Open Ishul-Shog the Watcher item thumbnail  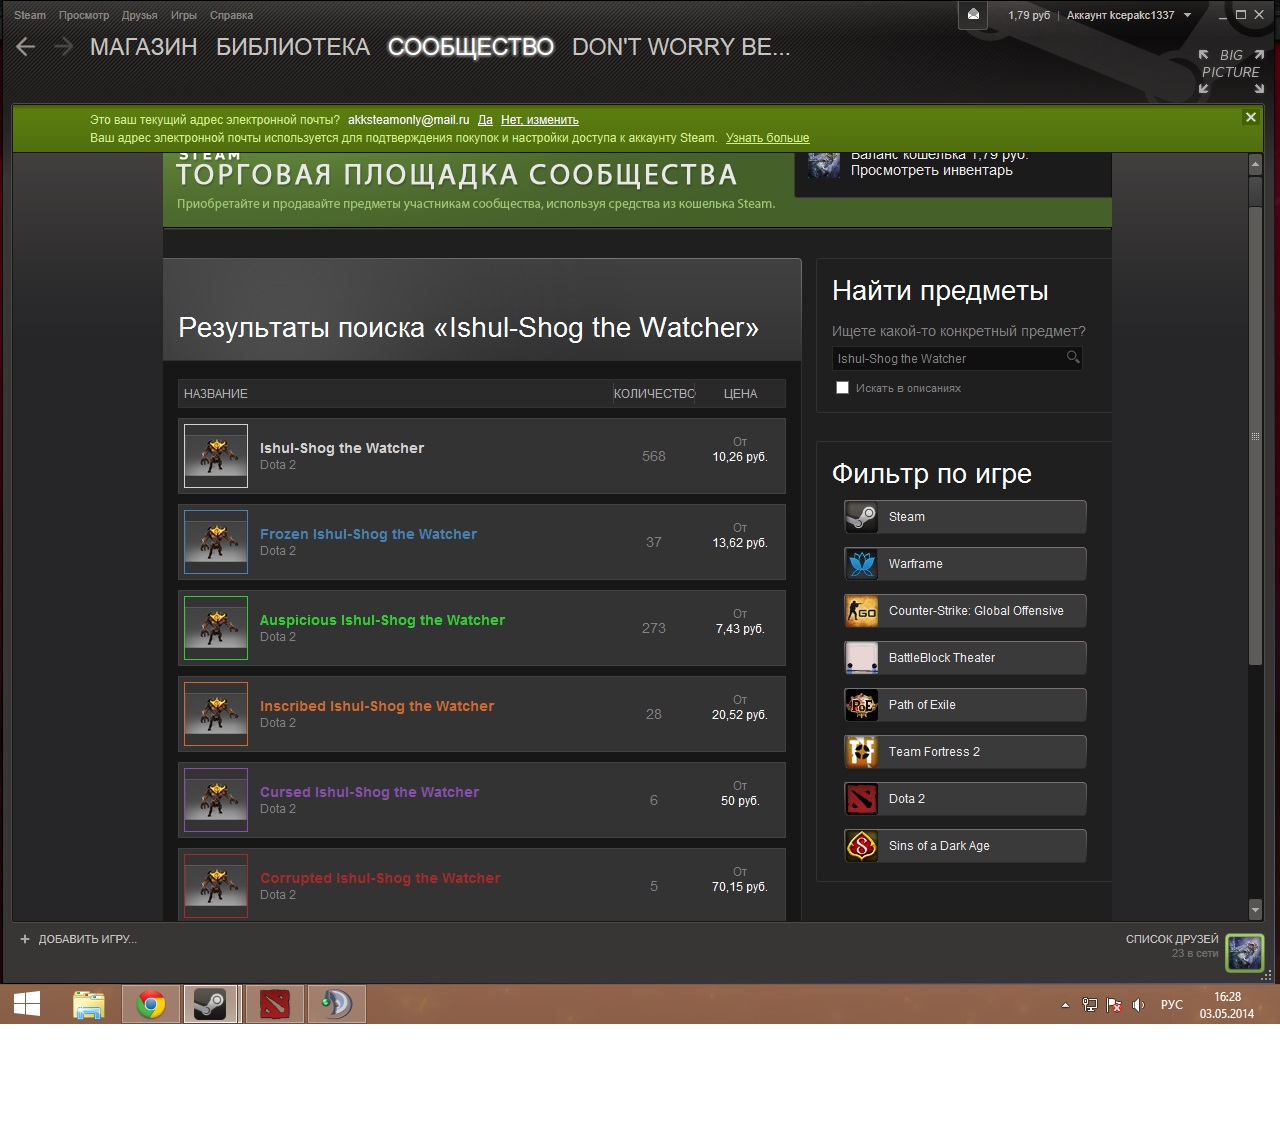[x=216, y=456]
